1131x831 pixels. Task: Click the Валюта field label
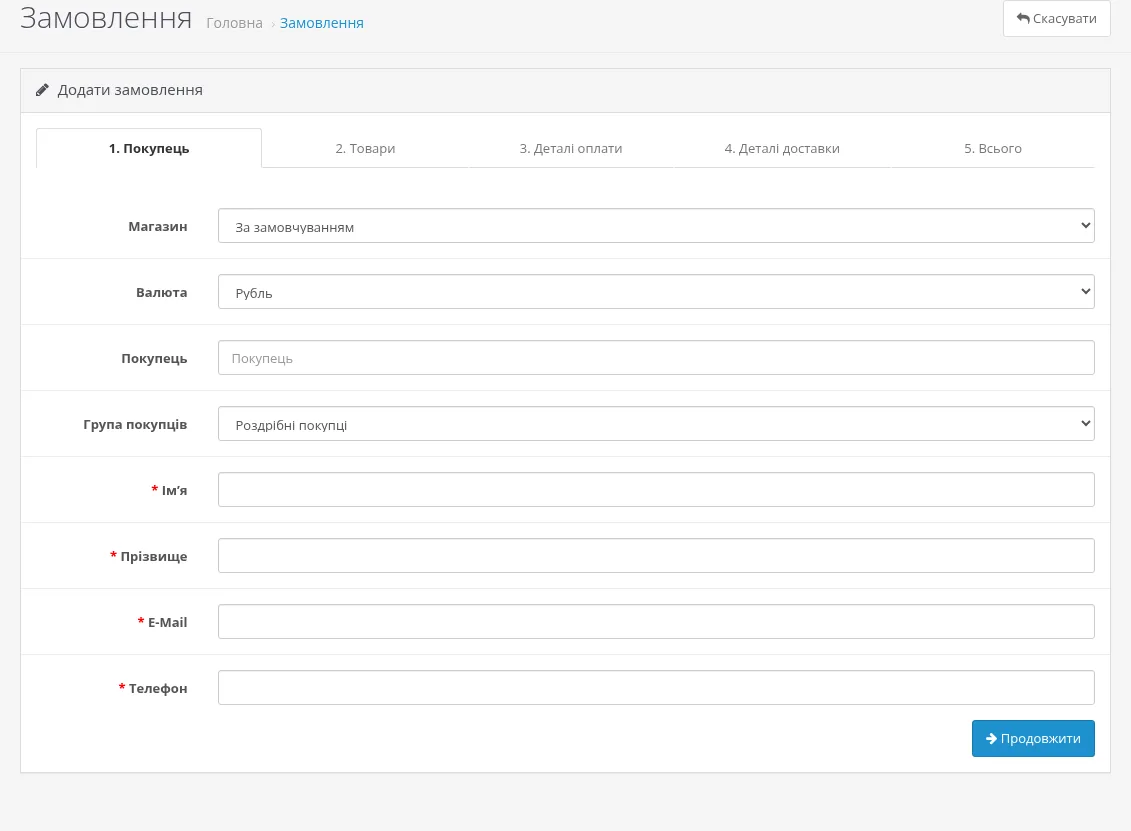click(x=162, y=292)
